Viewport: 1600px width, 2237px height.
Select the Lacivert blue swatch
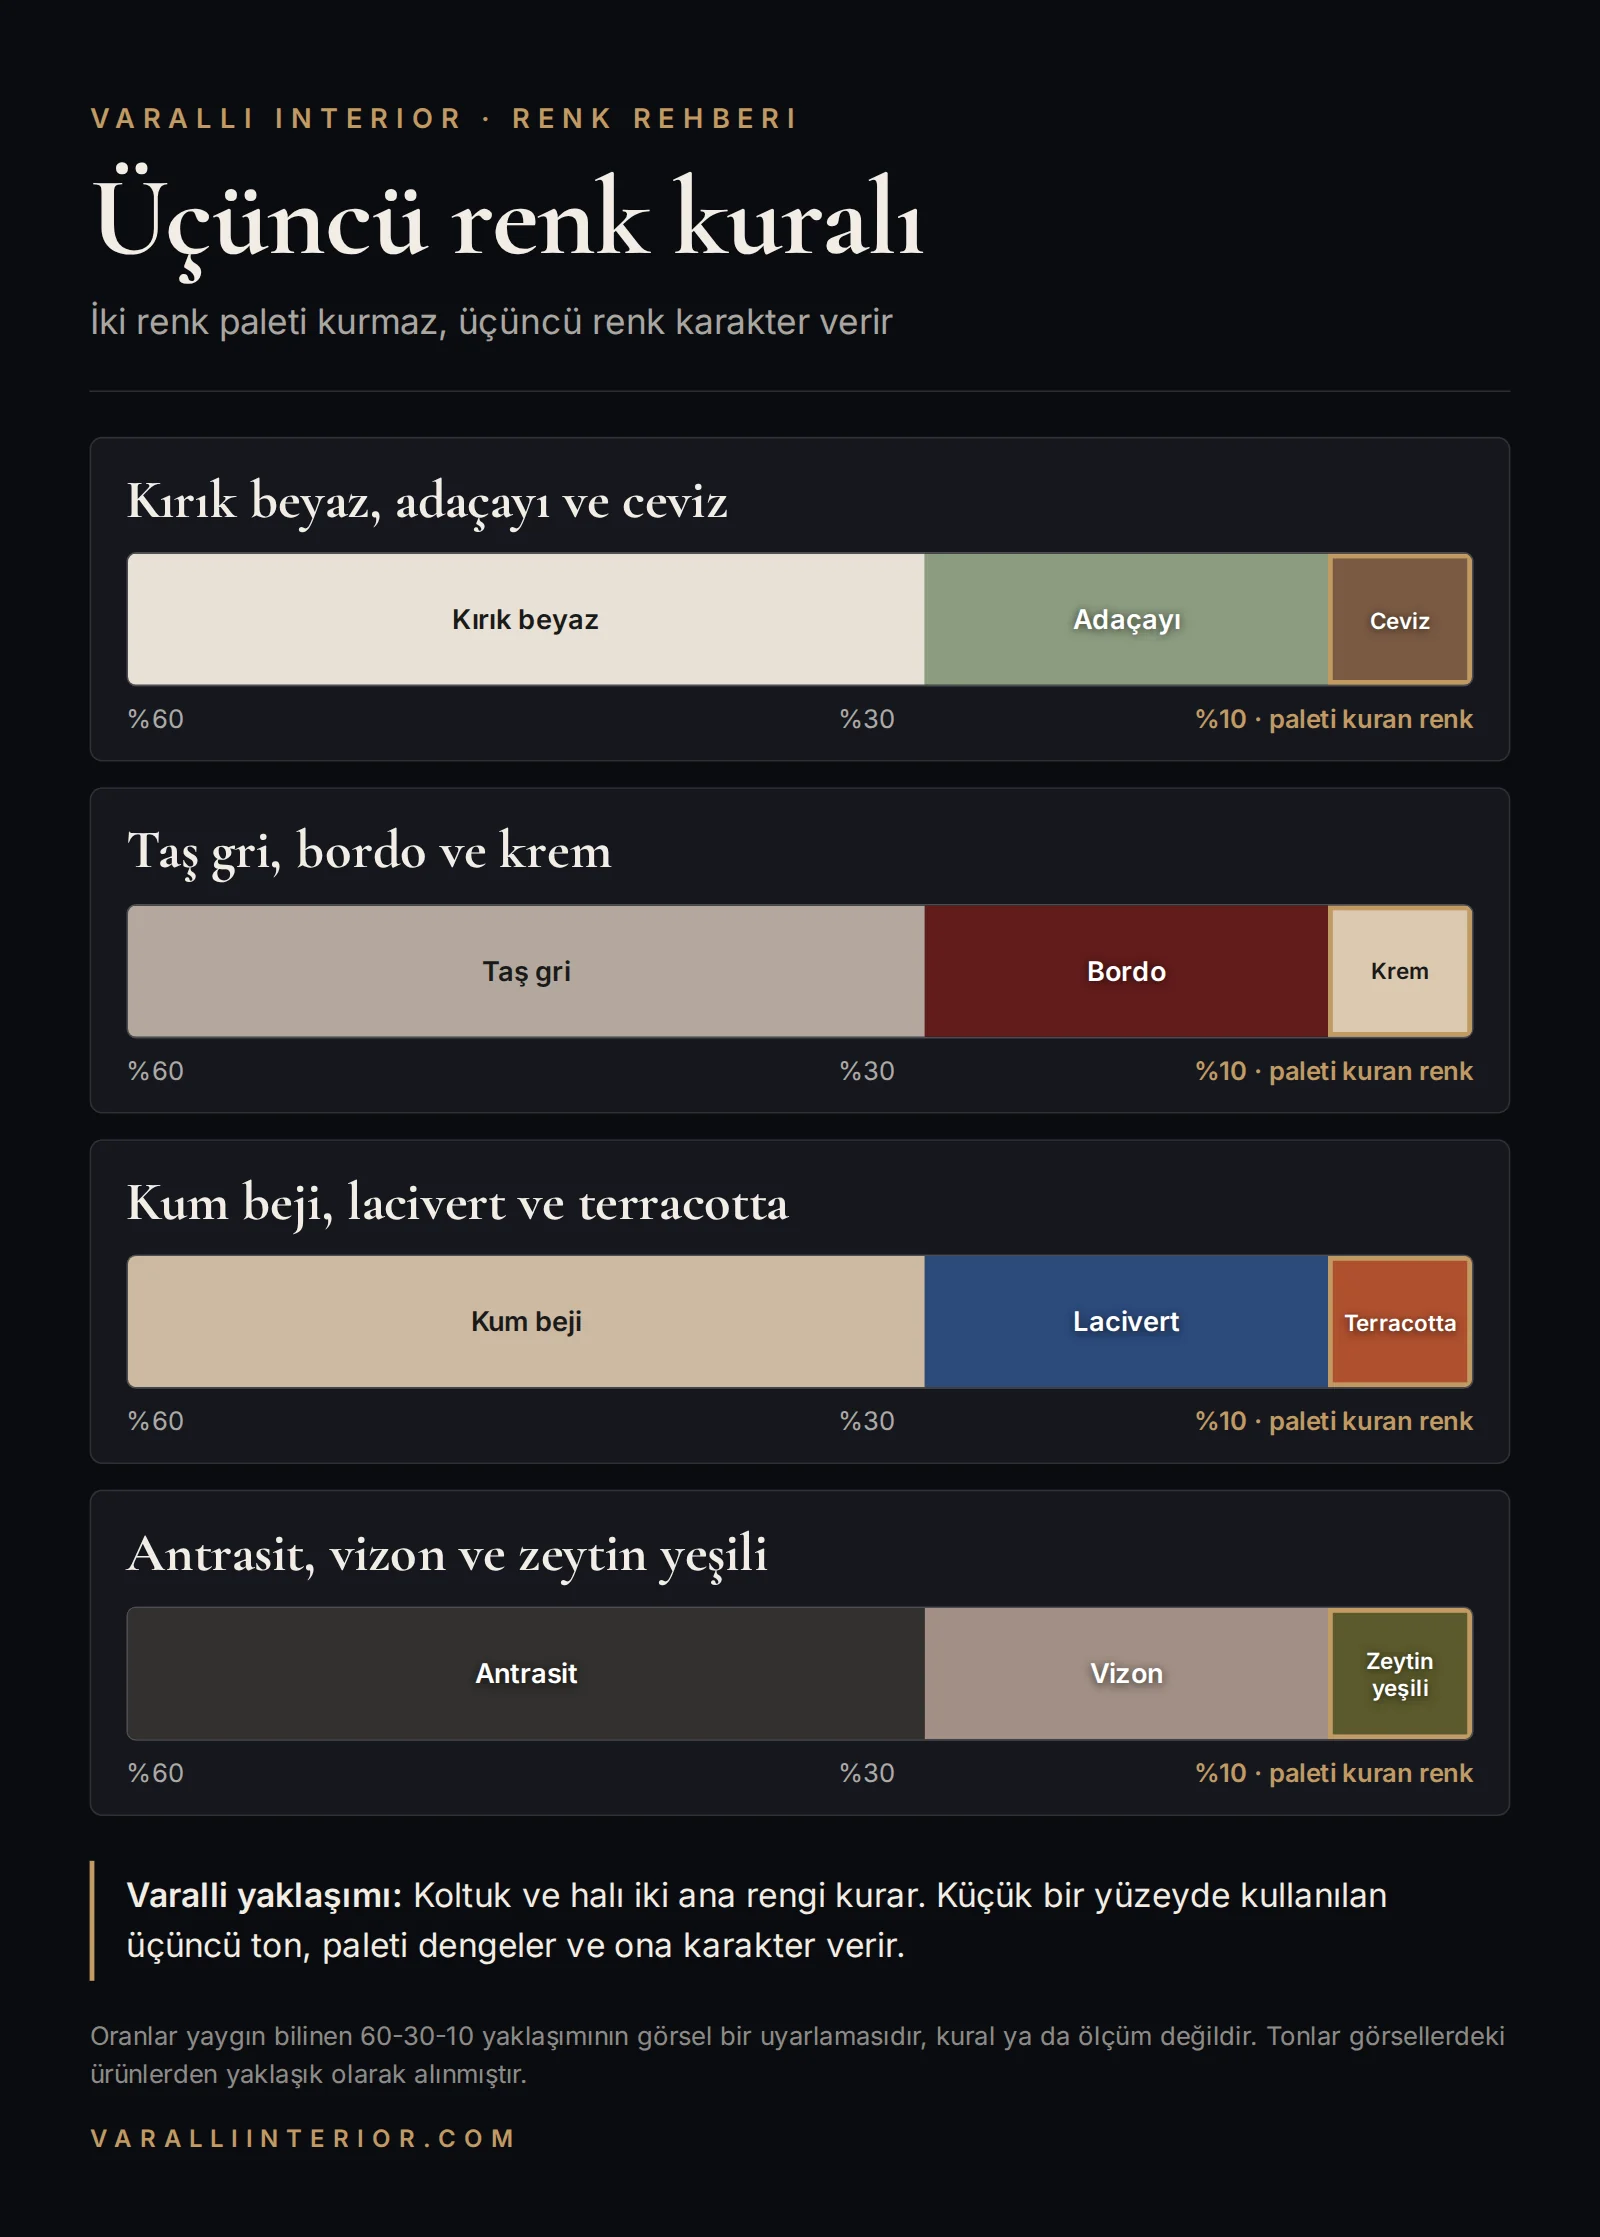pos(1126,1321)
